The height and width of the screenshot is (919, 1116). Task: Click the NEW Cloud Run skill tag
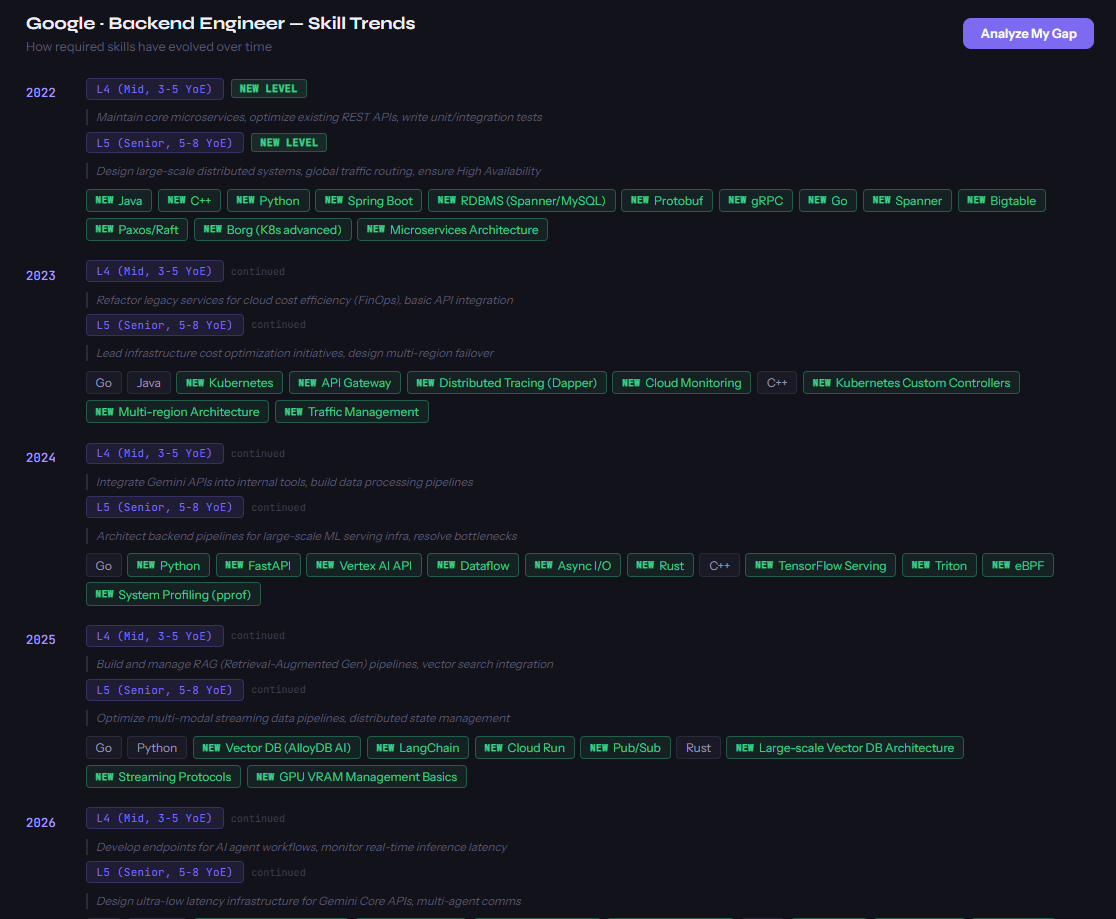(524, 747)
